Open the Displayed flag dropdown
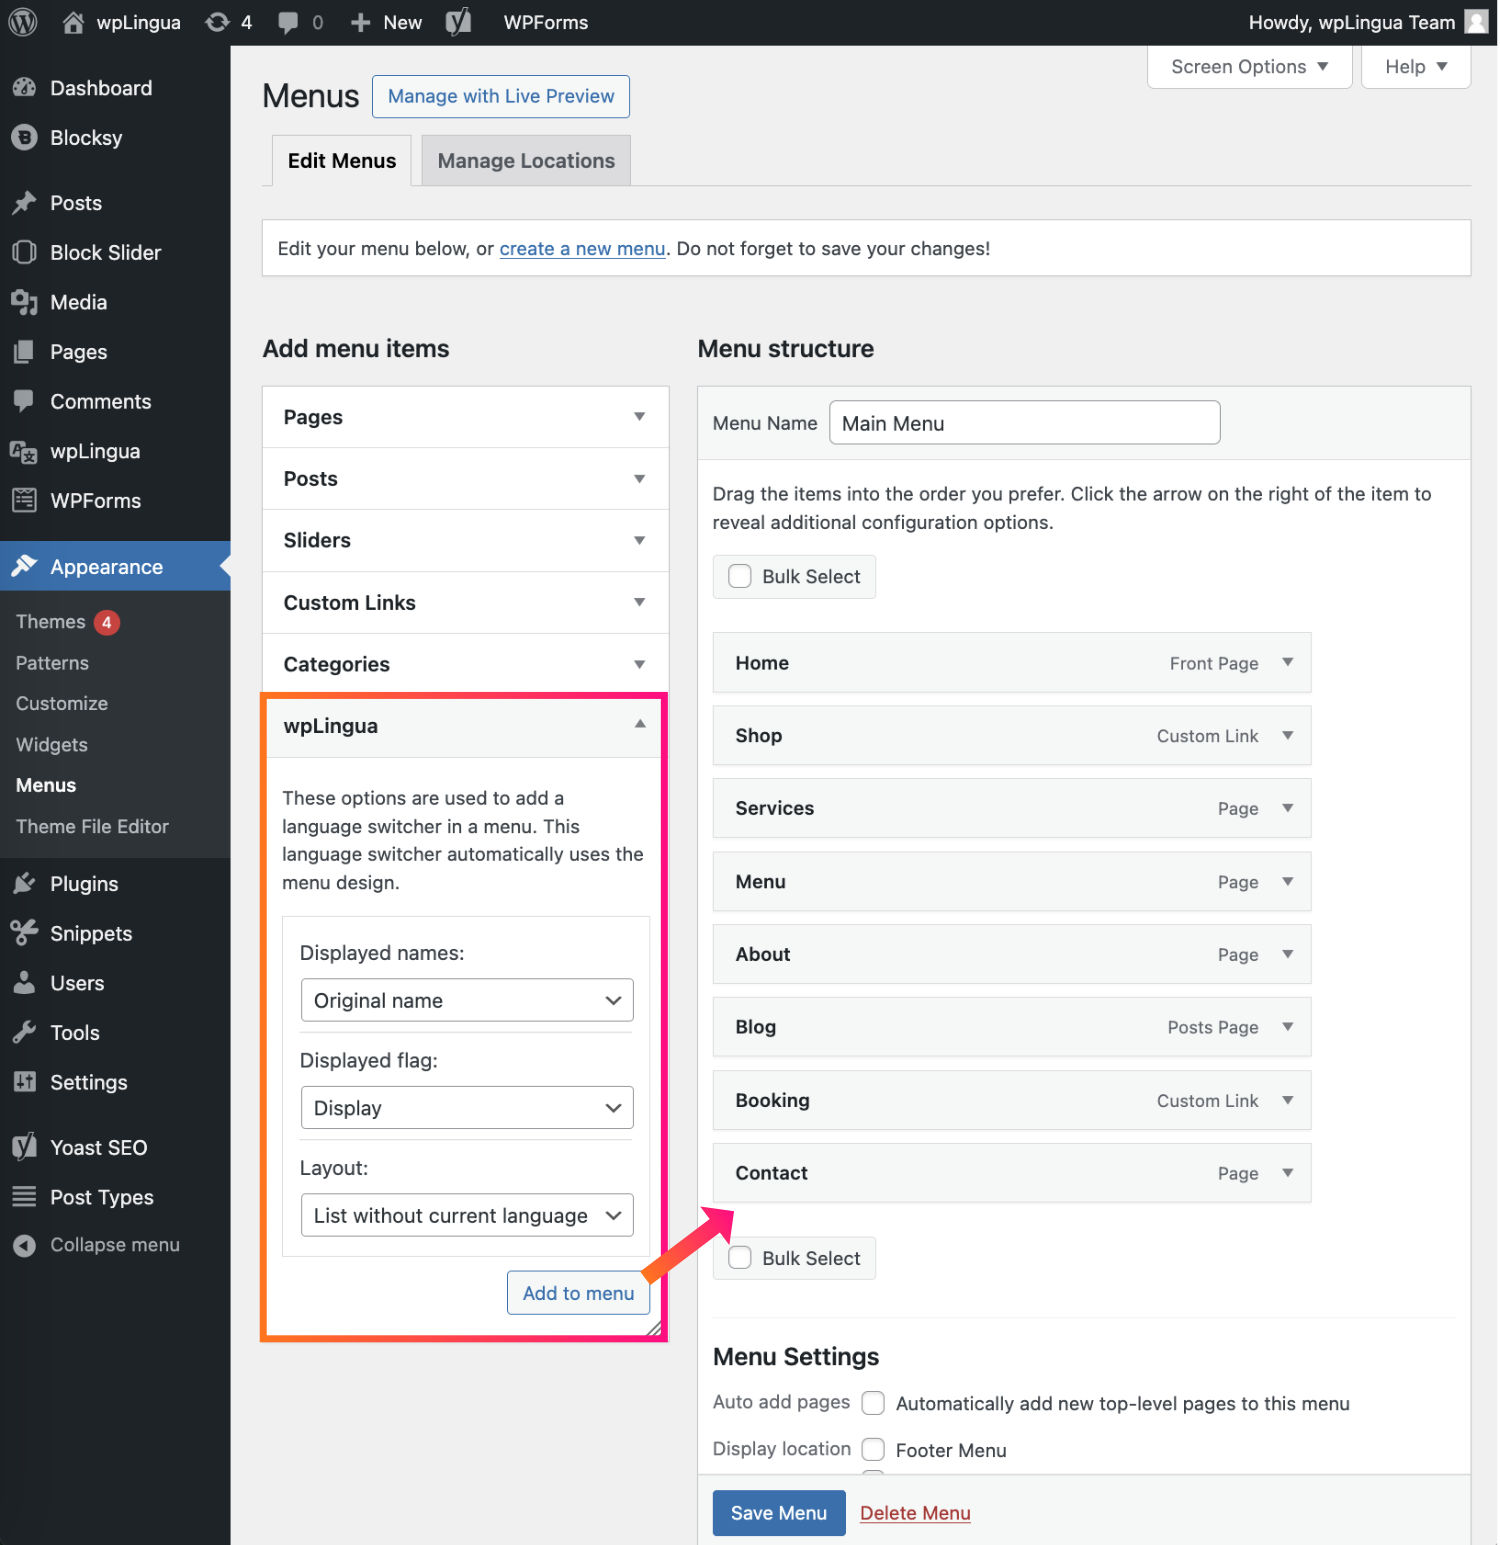Viewport: 1500px width, 1545px height. pyautogui.click(x=467, y=1108)
